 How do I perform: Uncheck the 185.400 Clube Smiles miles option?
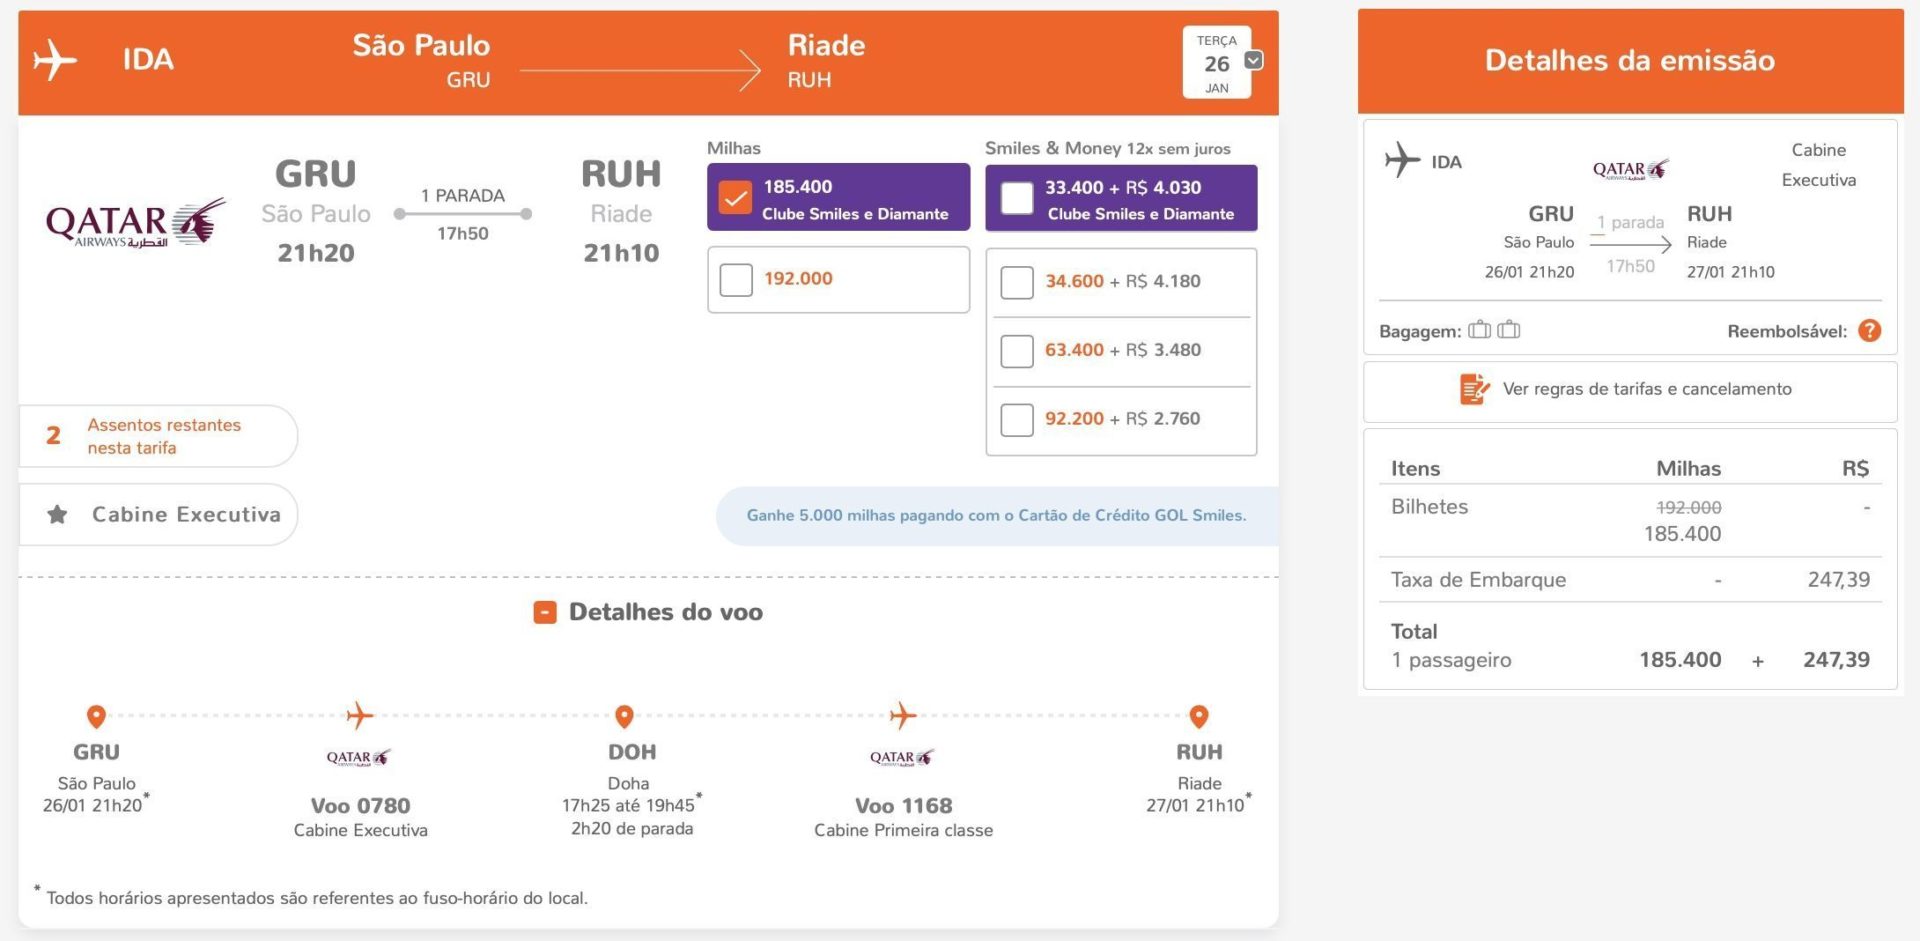[x=736, y=197]
